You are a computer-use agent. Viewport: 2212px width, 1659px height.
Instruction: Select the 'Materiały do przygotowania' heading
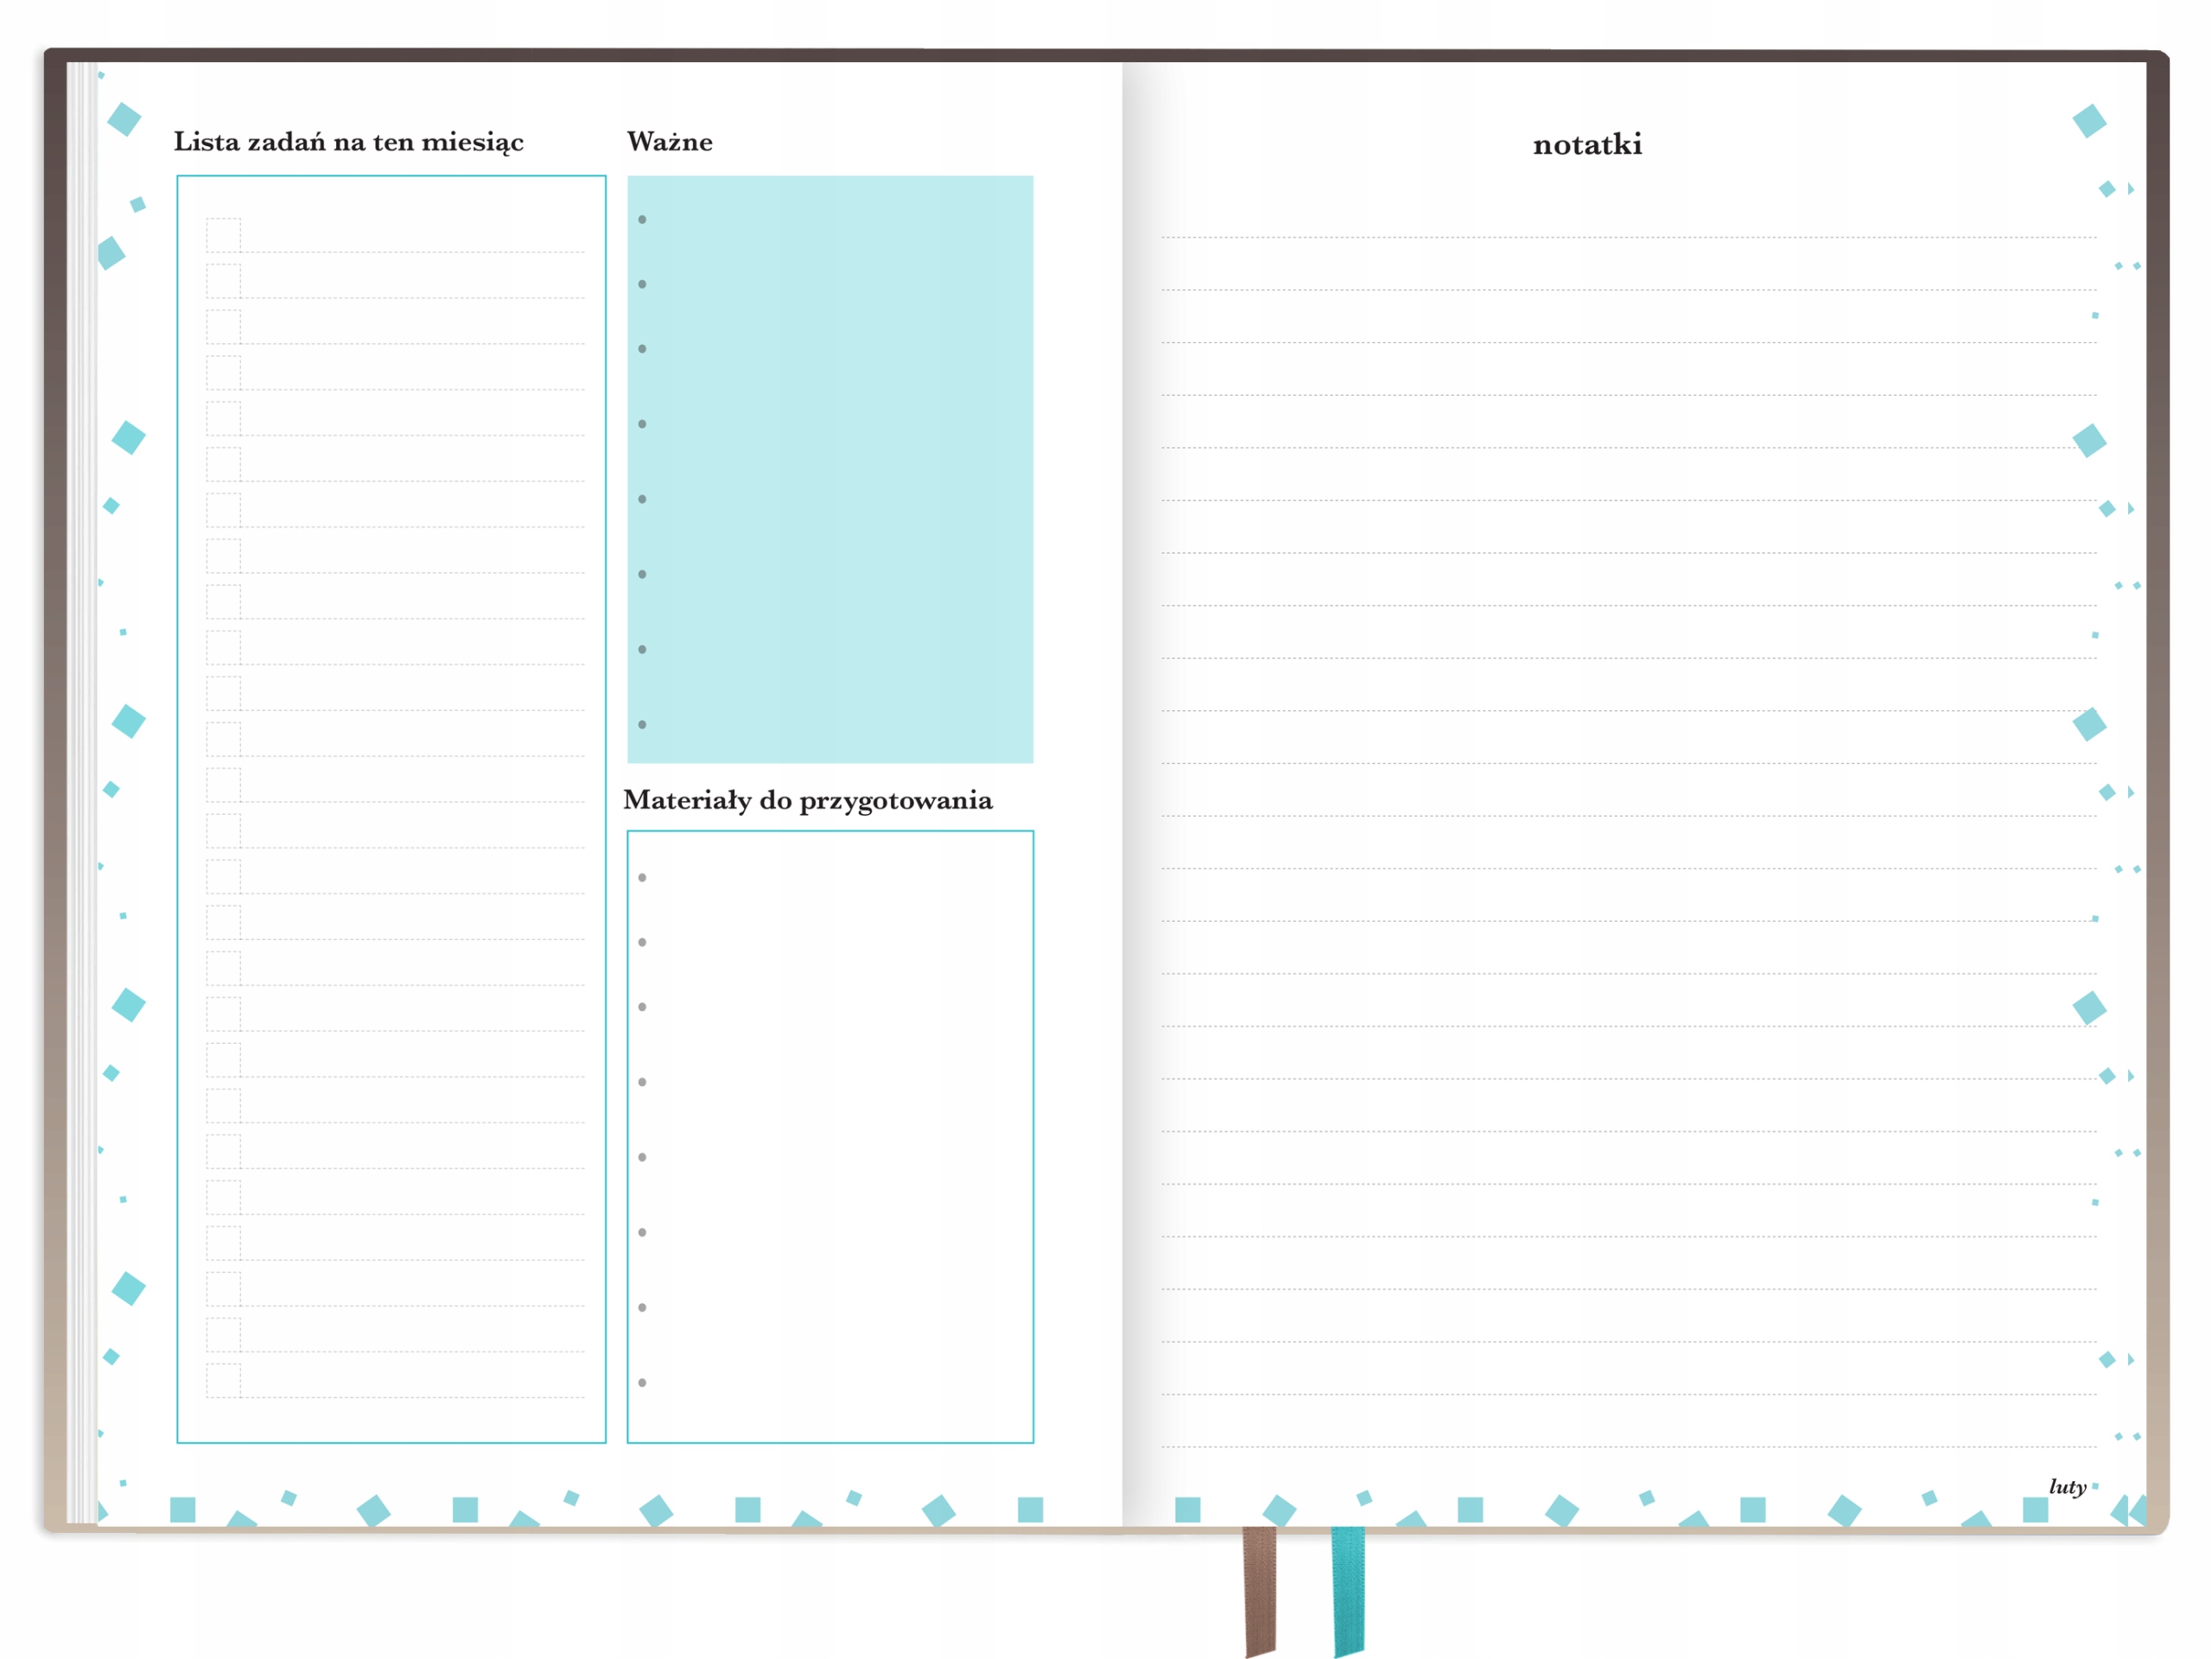(807, 800)
